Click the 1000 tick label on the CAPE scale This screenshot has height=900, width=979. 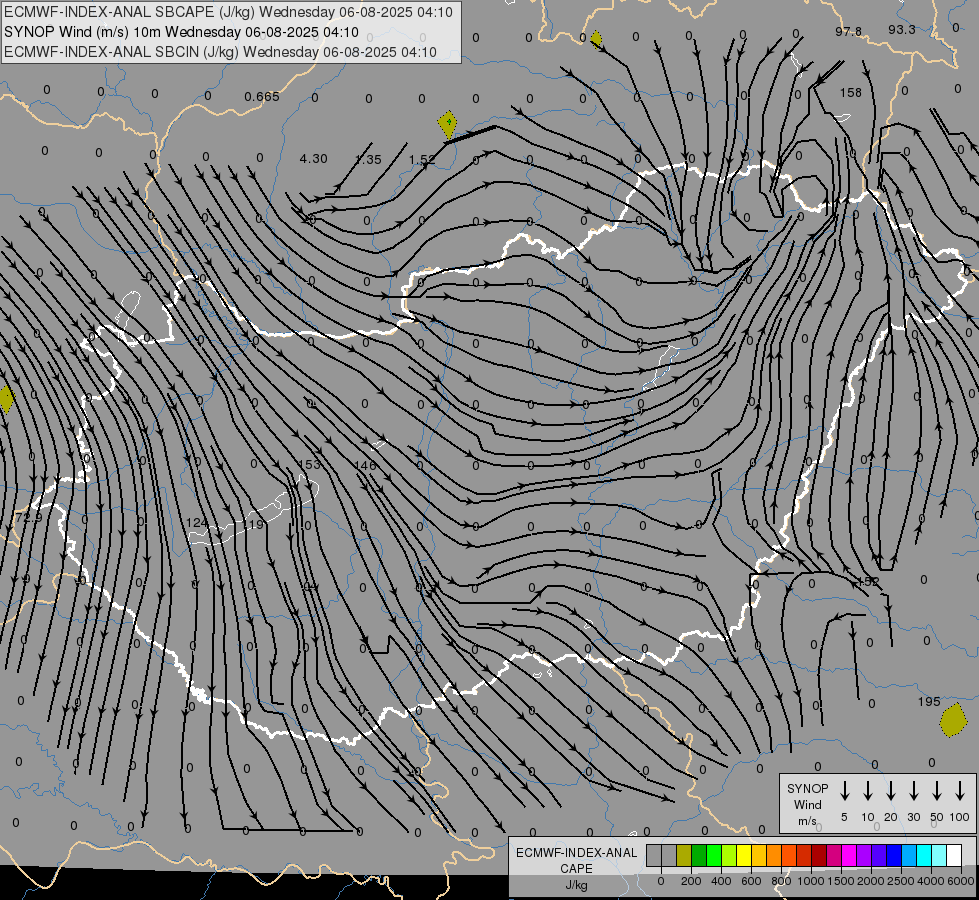tap(810, 881)
